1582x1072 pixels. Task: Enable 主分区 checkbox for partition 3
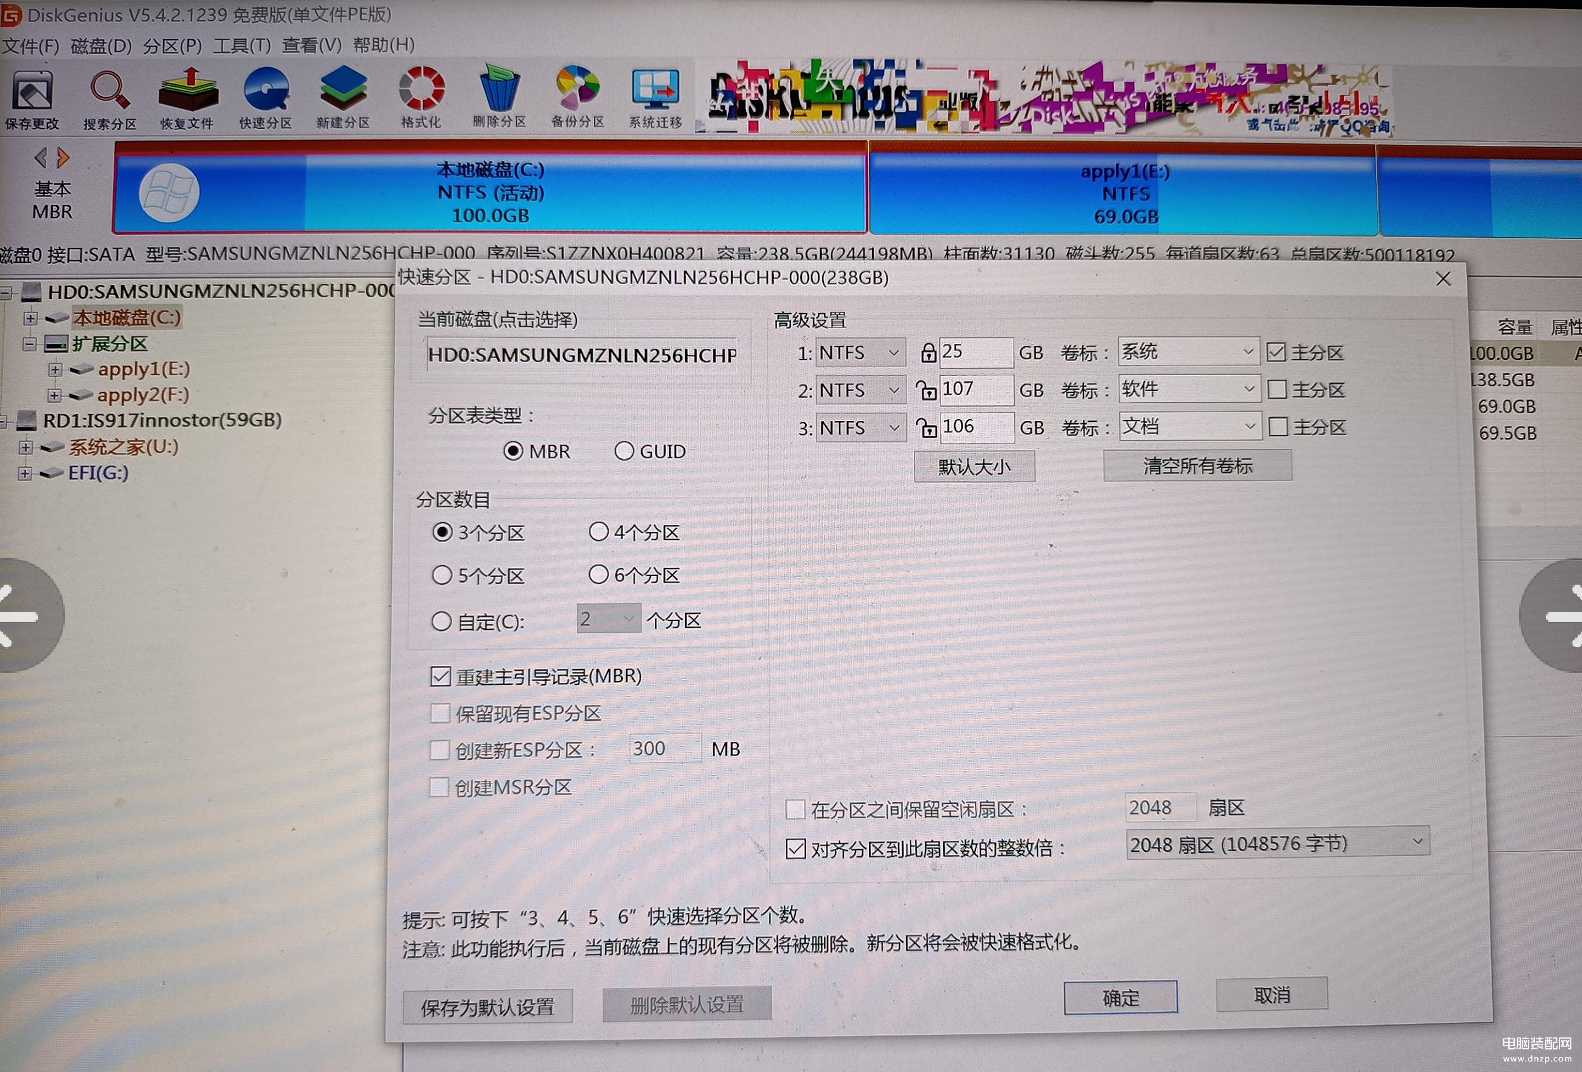1278,427
